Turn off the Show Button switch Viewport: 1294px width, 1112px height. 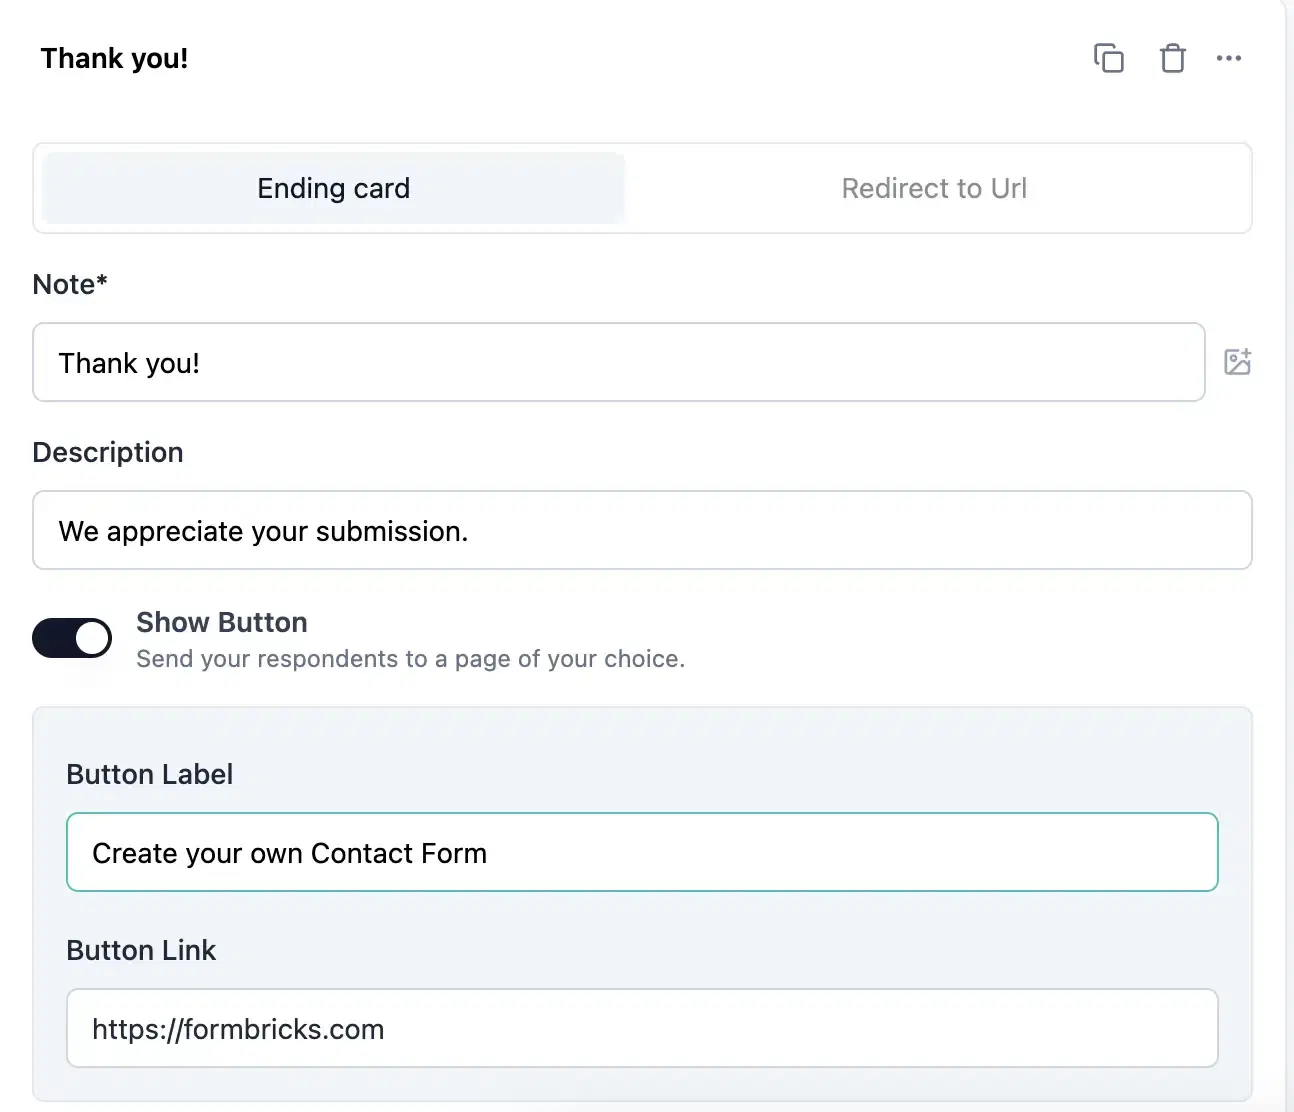coord(72,638)
